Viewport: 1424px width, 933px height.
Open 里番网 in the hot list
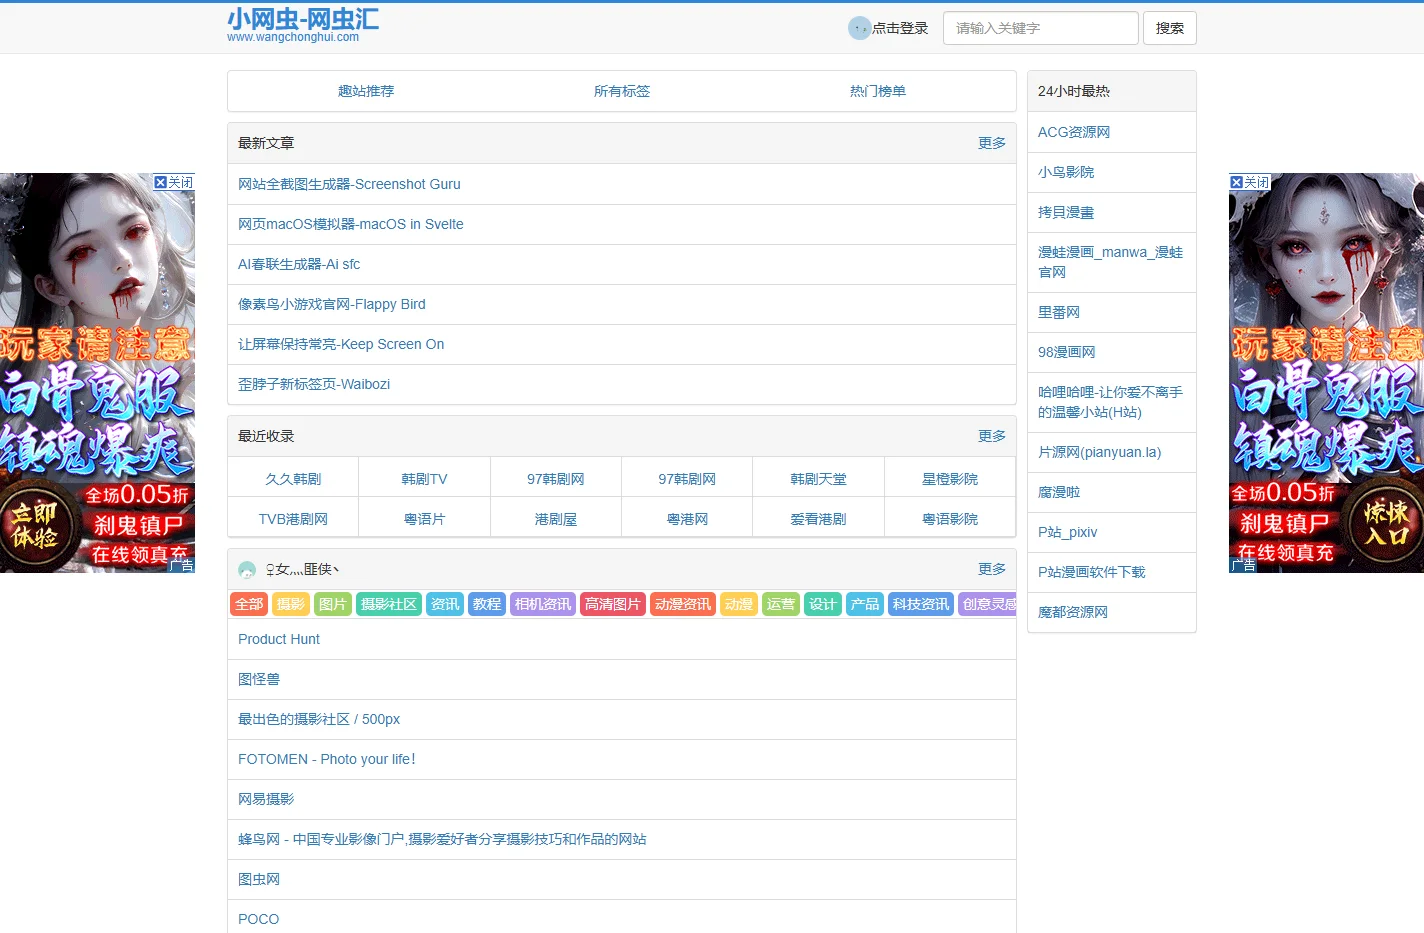pos(1059,312)
